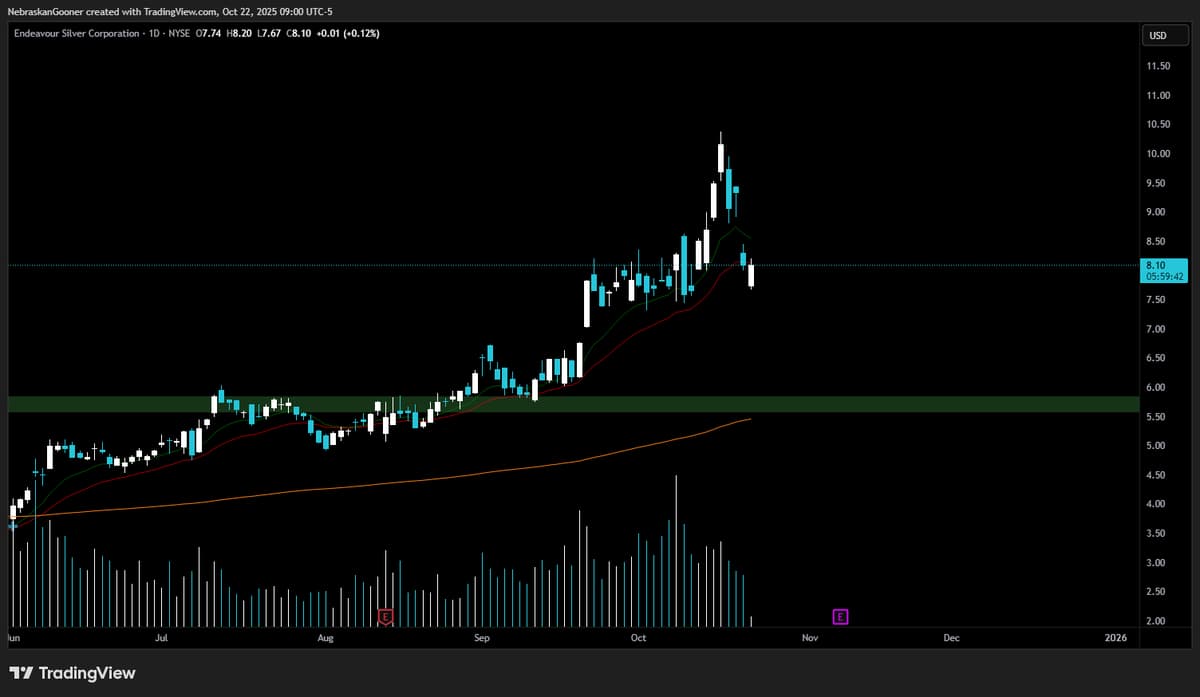Click the 11.50 price on the right scale

1157,66
